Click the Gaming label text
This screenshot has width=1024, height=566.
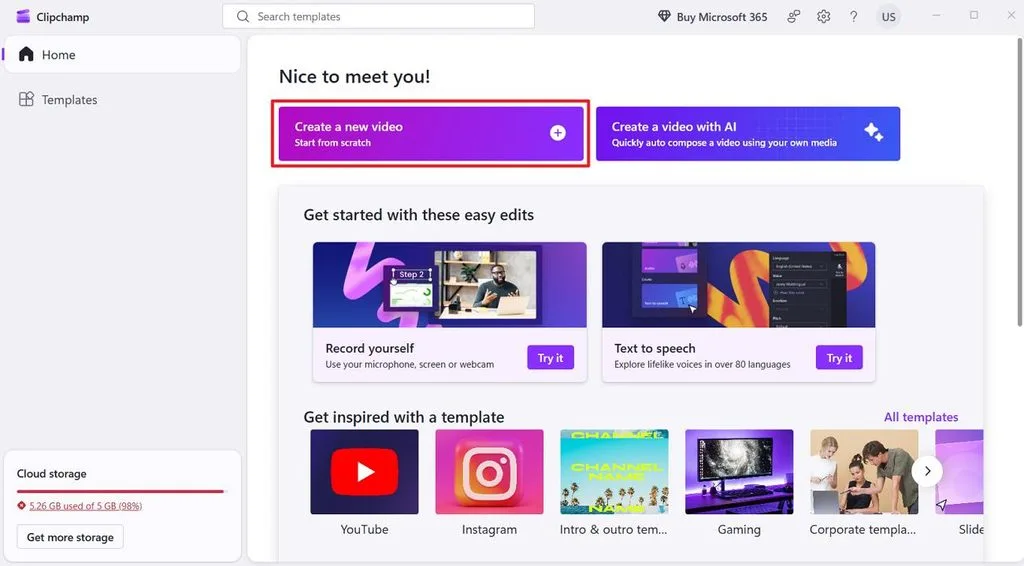click(x=739, y=529)
